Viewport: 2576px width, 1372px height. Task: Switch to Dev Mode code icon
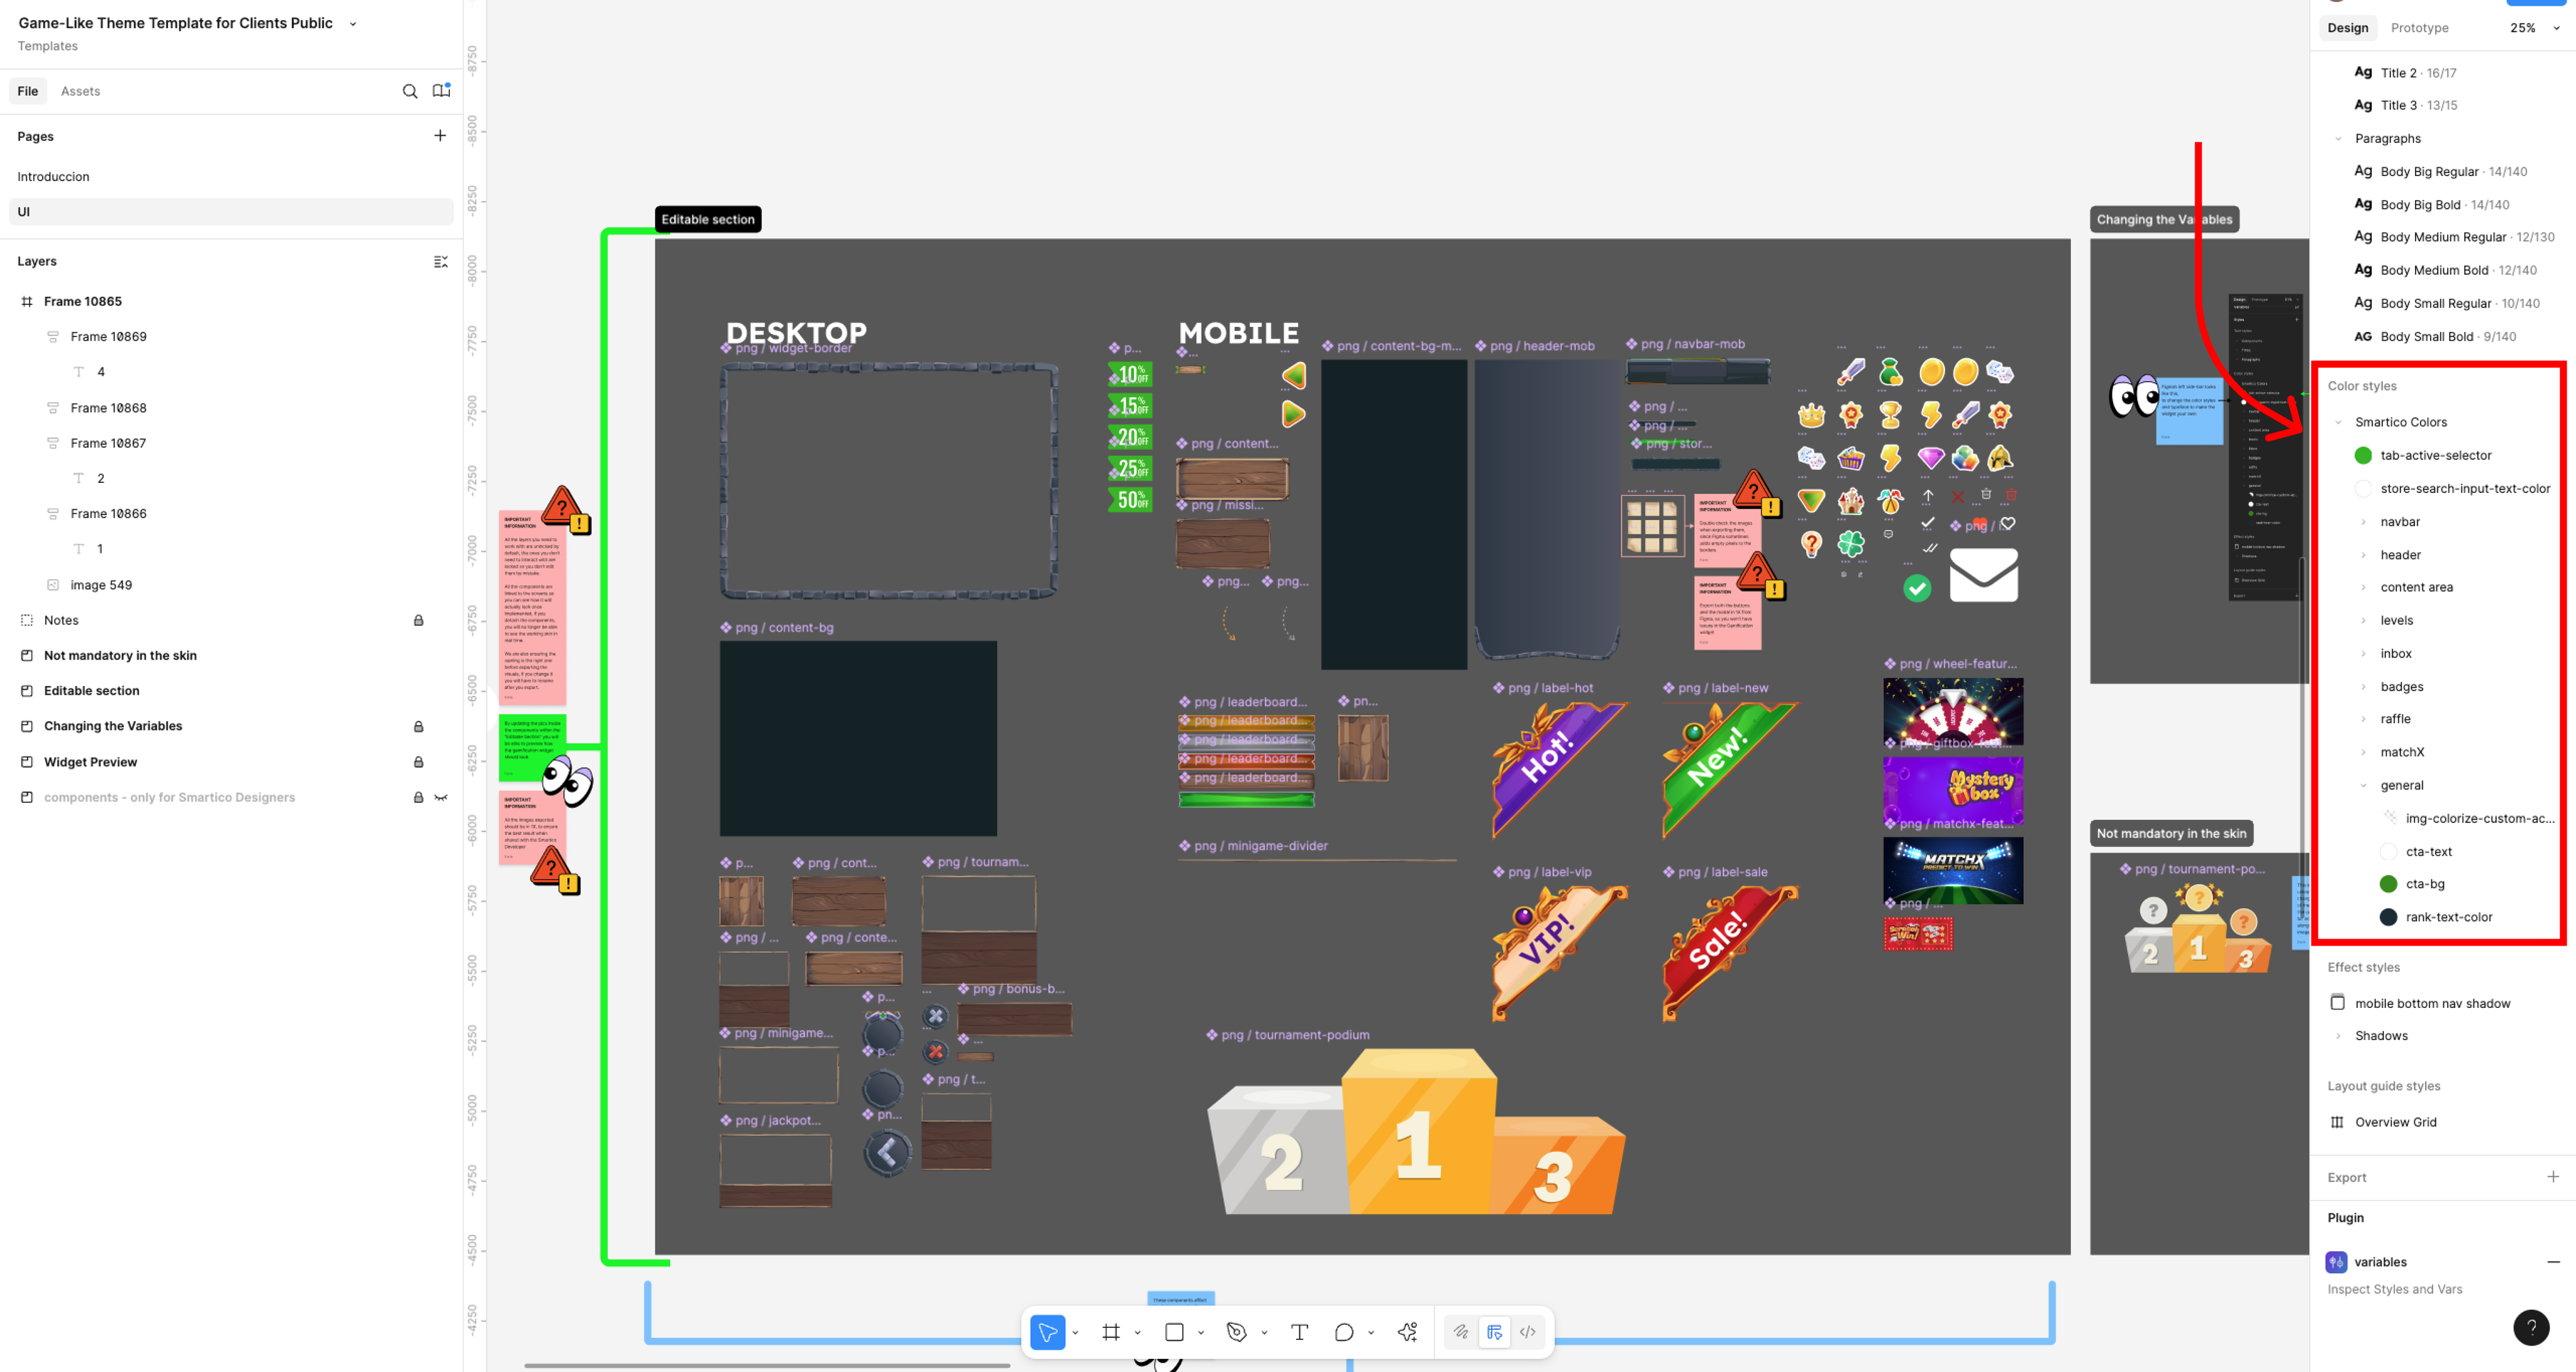pyautogui.click(x=1527, y=1332)
